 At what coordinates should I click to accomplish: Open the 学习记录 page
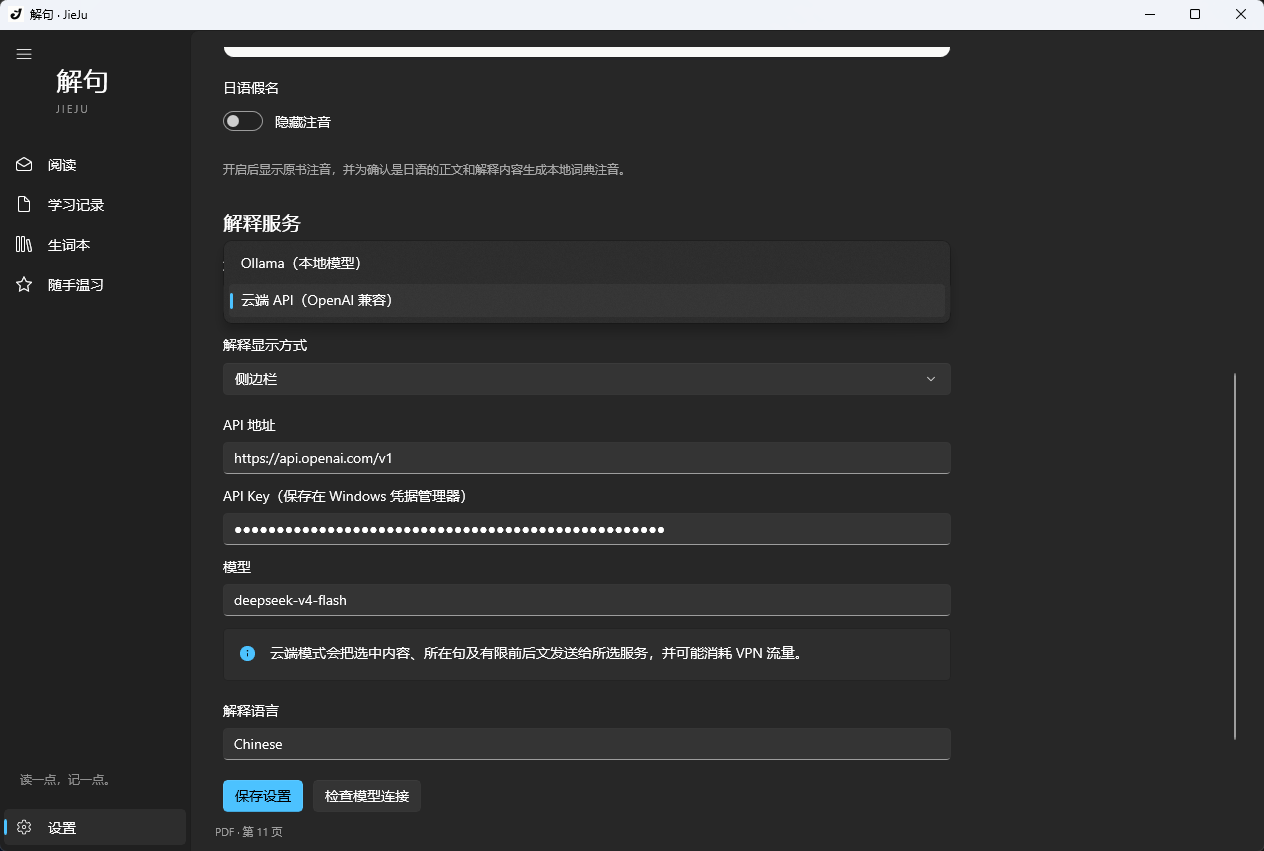click(x=95, y=205)
